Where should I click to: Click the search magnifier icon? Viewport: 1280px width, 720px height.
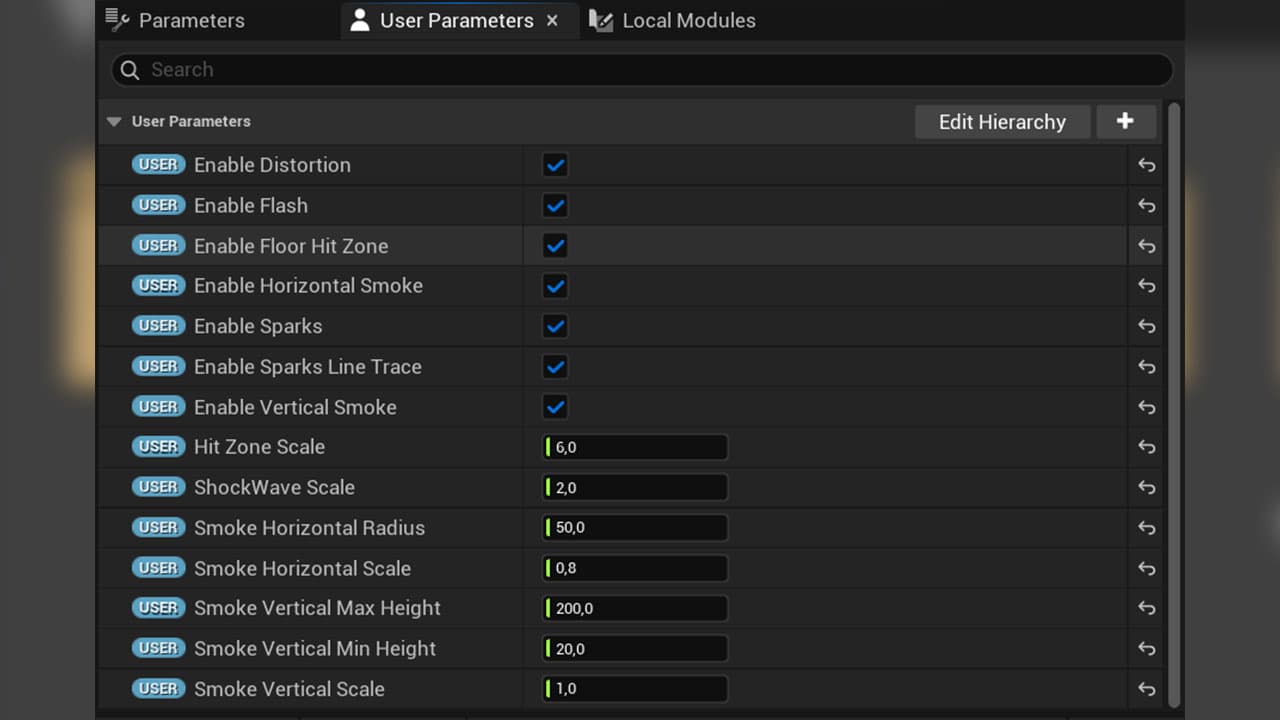[x=130, y=70]
